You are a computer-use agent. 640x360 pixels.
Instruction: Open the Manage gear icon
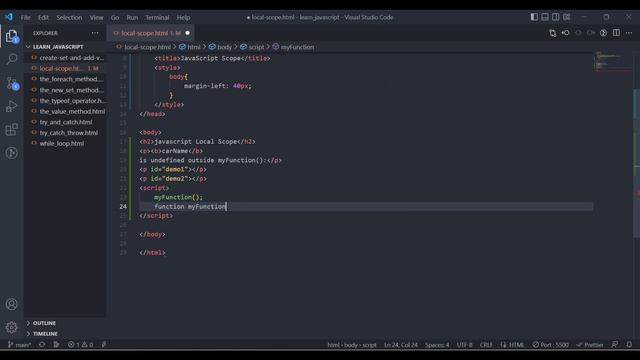11,327
